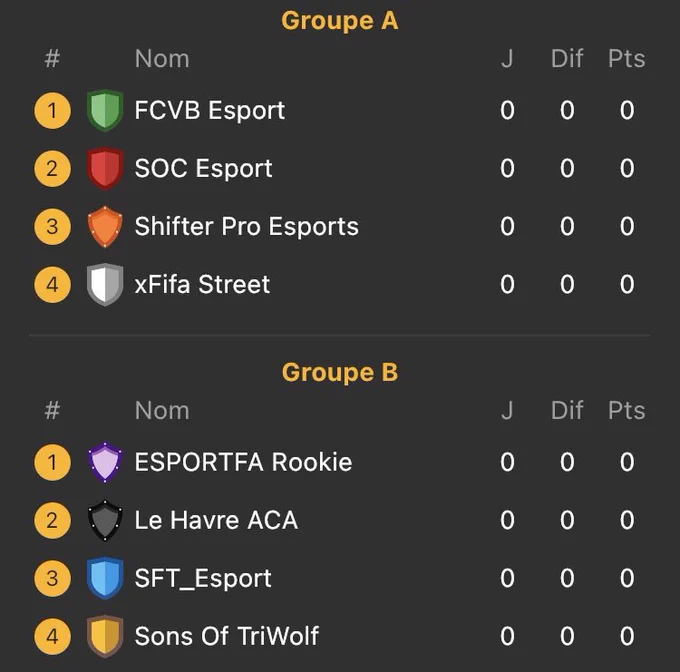This screenshot has height=672, width=680.
Task: Click the Pts column header in Groupe A
Action: click(x=626, y=59)
